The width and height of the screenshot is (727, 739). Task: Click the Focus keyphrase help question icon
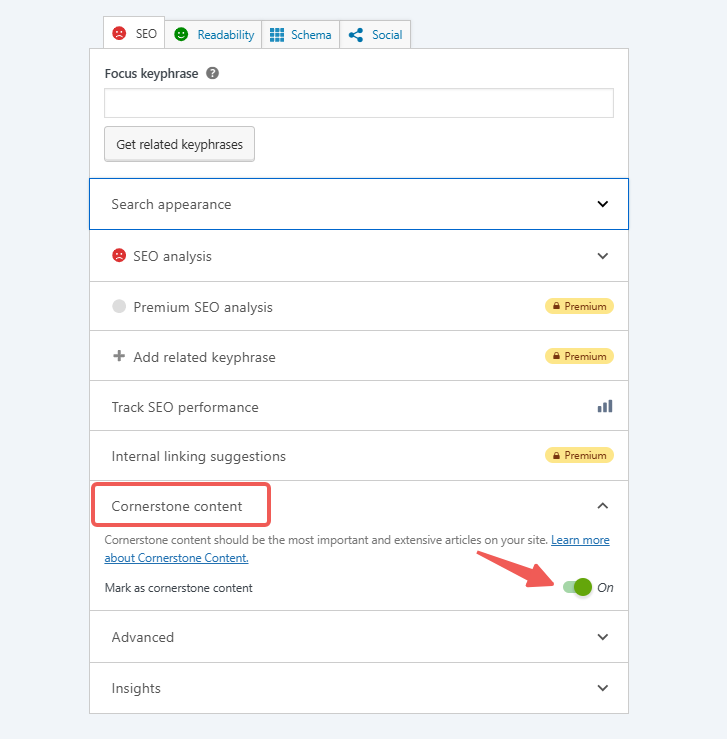pyautogui.click(x=213, y=73)
